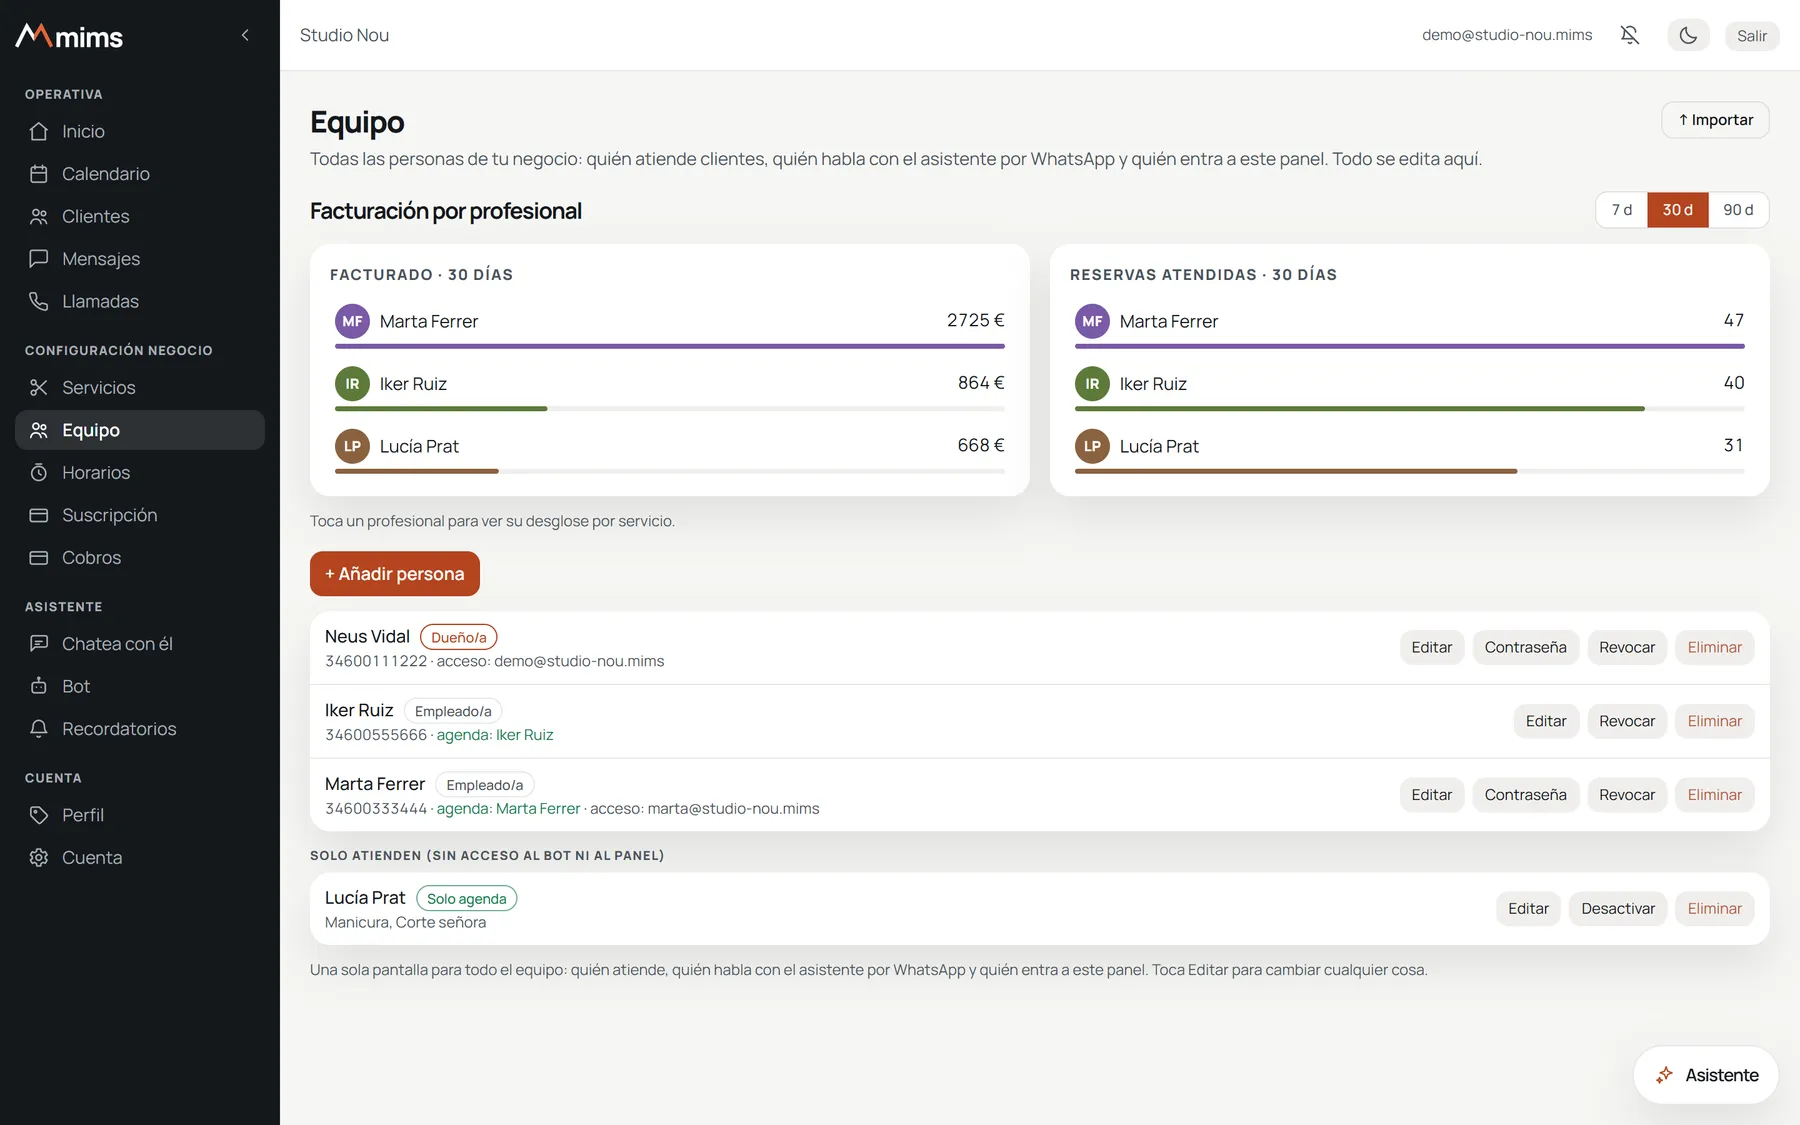Click Marta Ferrer's facturado progress bar
This screenshot has width=1800, height=1125.
point(670,346)
